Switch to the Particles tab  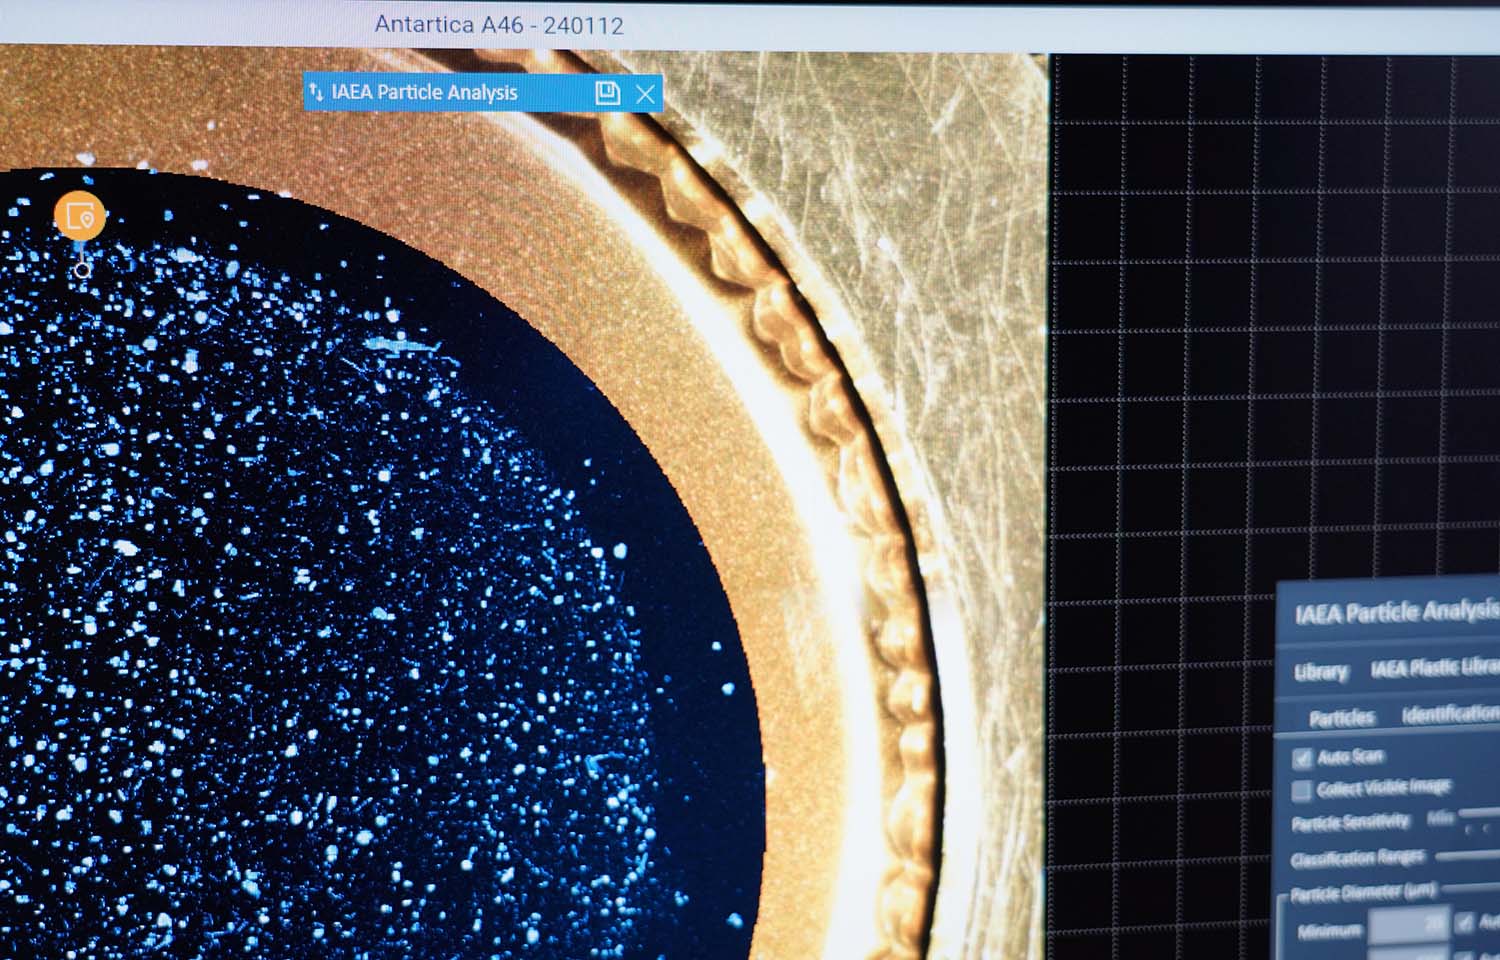pyautogui.click(x=1342, y=717)
